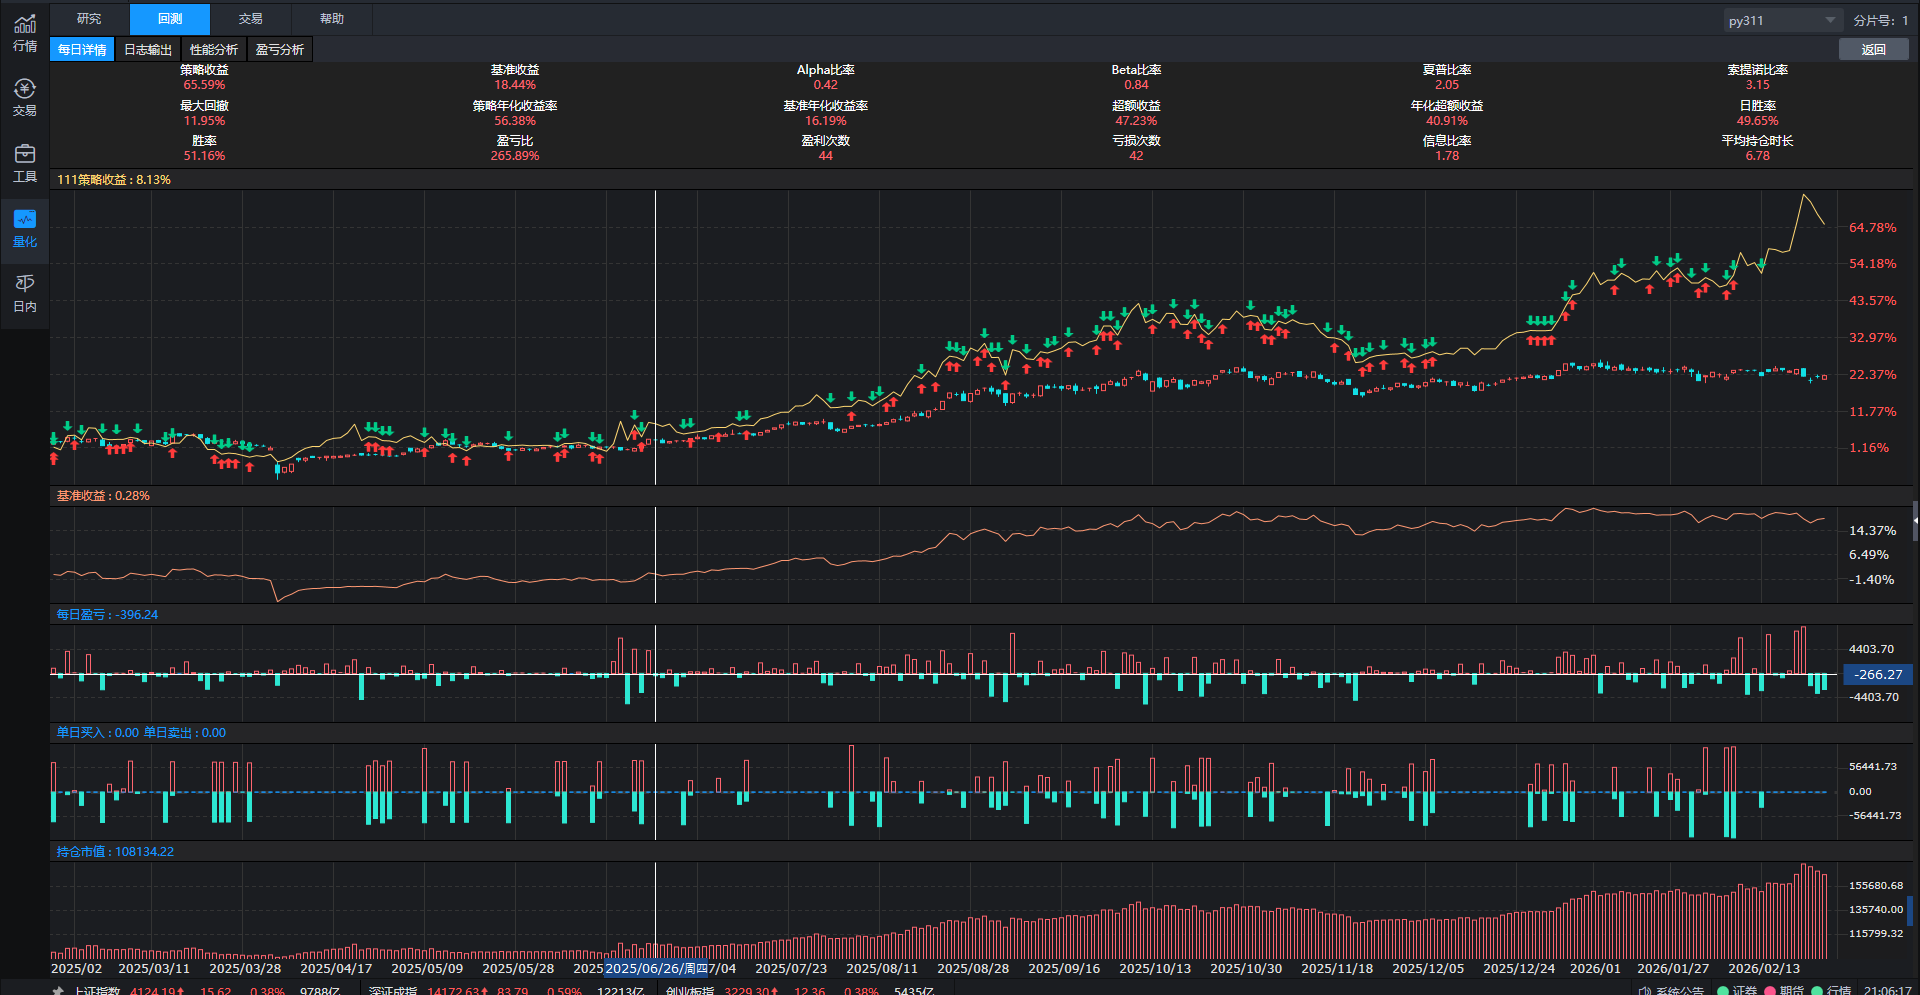Viewport: 1920px width, 995px height.
Task: Click the 系统公告 speaker icon in status bar
Action: tap(1645, 990)
